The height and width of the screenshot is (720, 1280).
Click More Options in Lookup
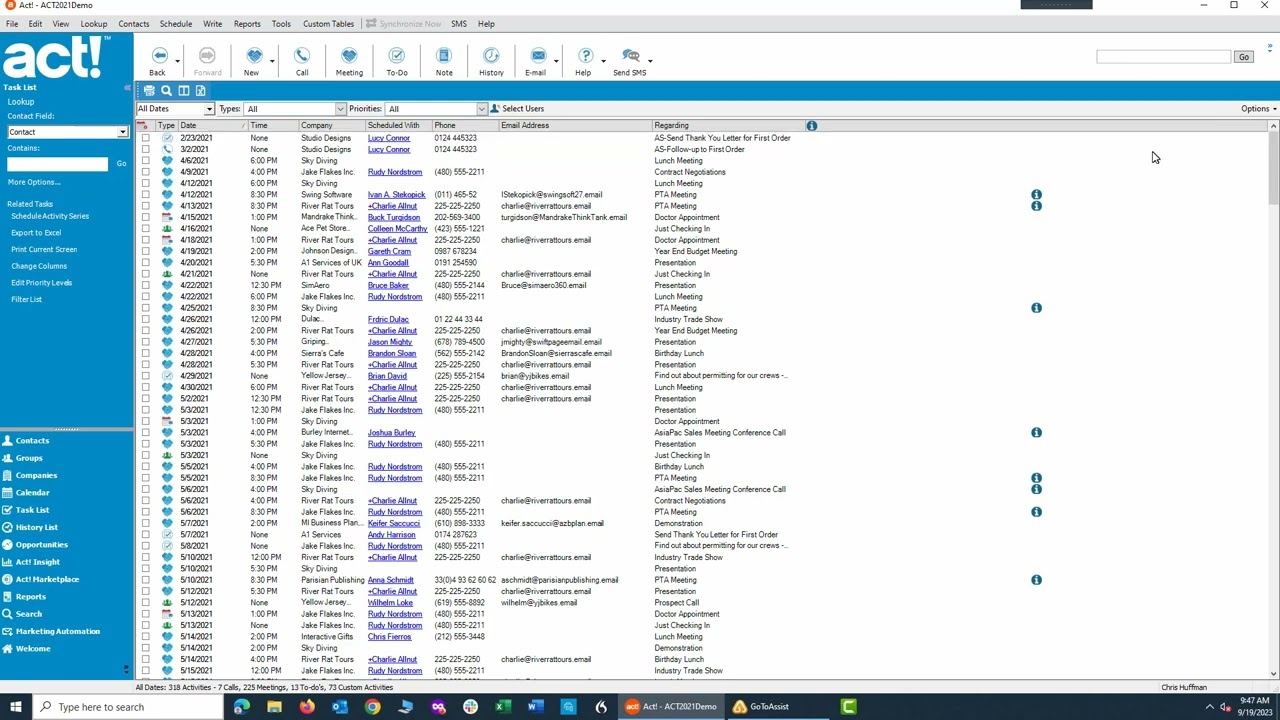[34, 182]
